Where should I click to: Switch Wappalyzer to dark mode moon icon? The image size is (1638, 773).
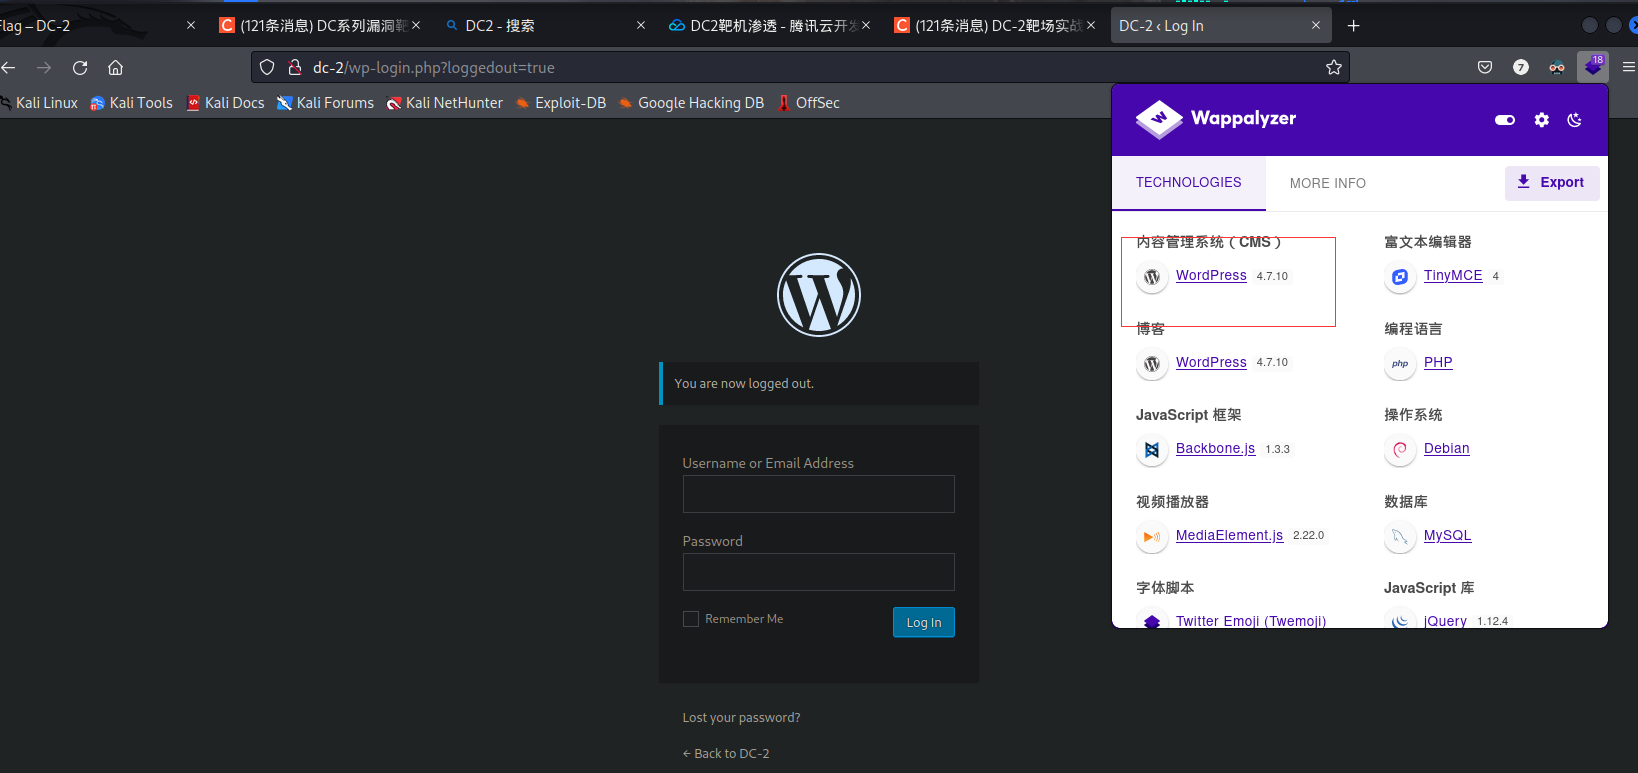(1574, 120)
